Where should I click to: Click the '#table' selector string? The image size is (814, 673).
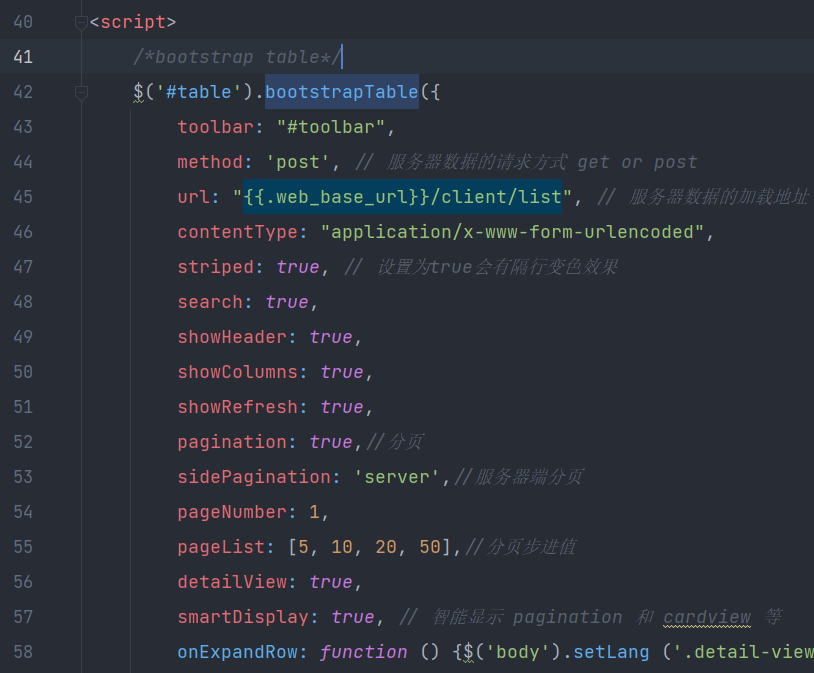pyautogui.click(x=199, y=92)
